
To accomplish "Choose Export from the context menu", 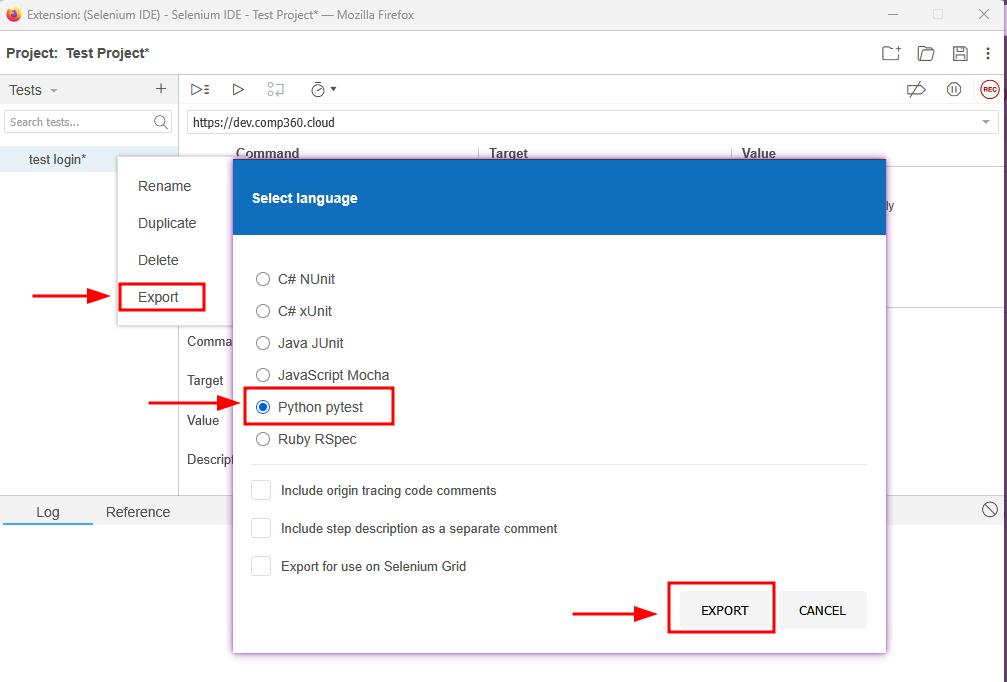I will (x=159, y=297).
